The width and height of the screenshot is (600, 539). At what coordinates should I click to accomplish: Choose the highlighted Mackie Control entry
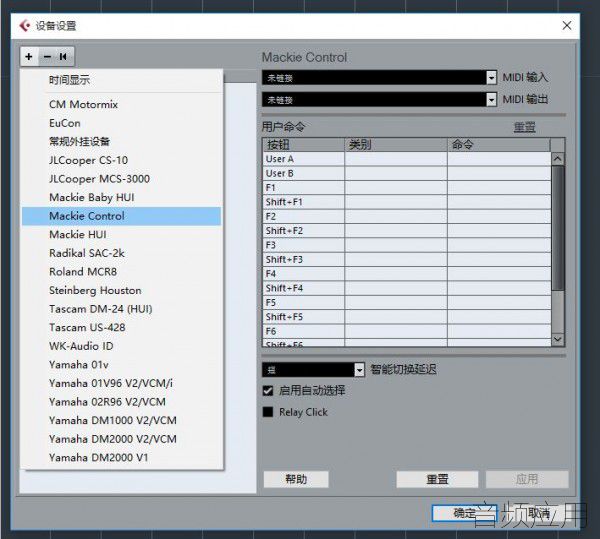122,216
